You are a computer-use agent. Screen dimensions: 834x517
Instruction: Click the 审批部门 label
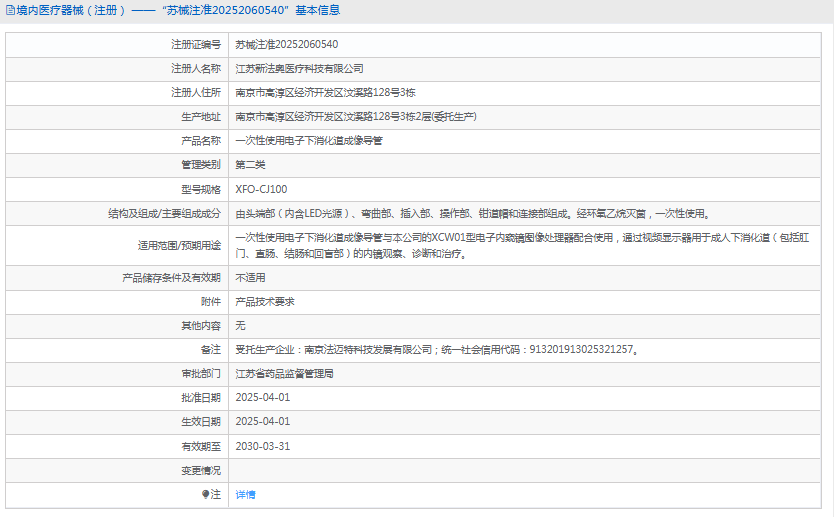point(201,374)
